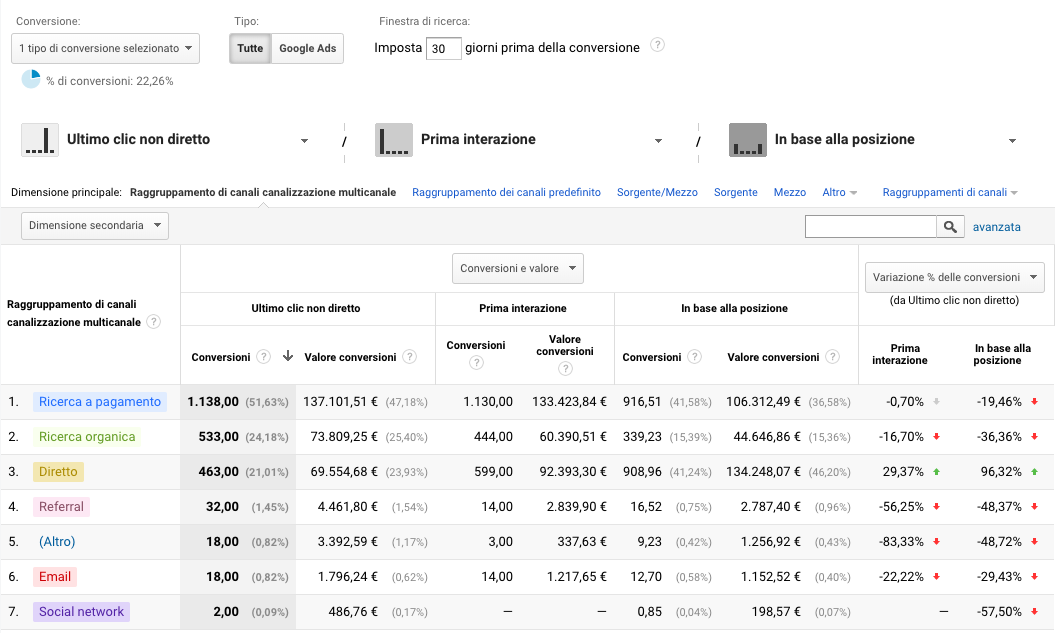The image size is (1055, 633).
Task: Click the 486,76 € value for Social network
Action: 353,611
